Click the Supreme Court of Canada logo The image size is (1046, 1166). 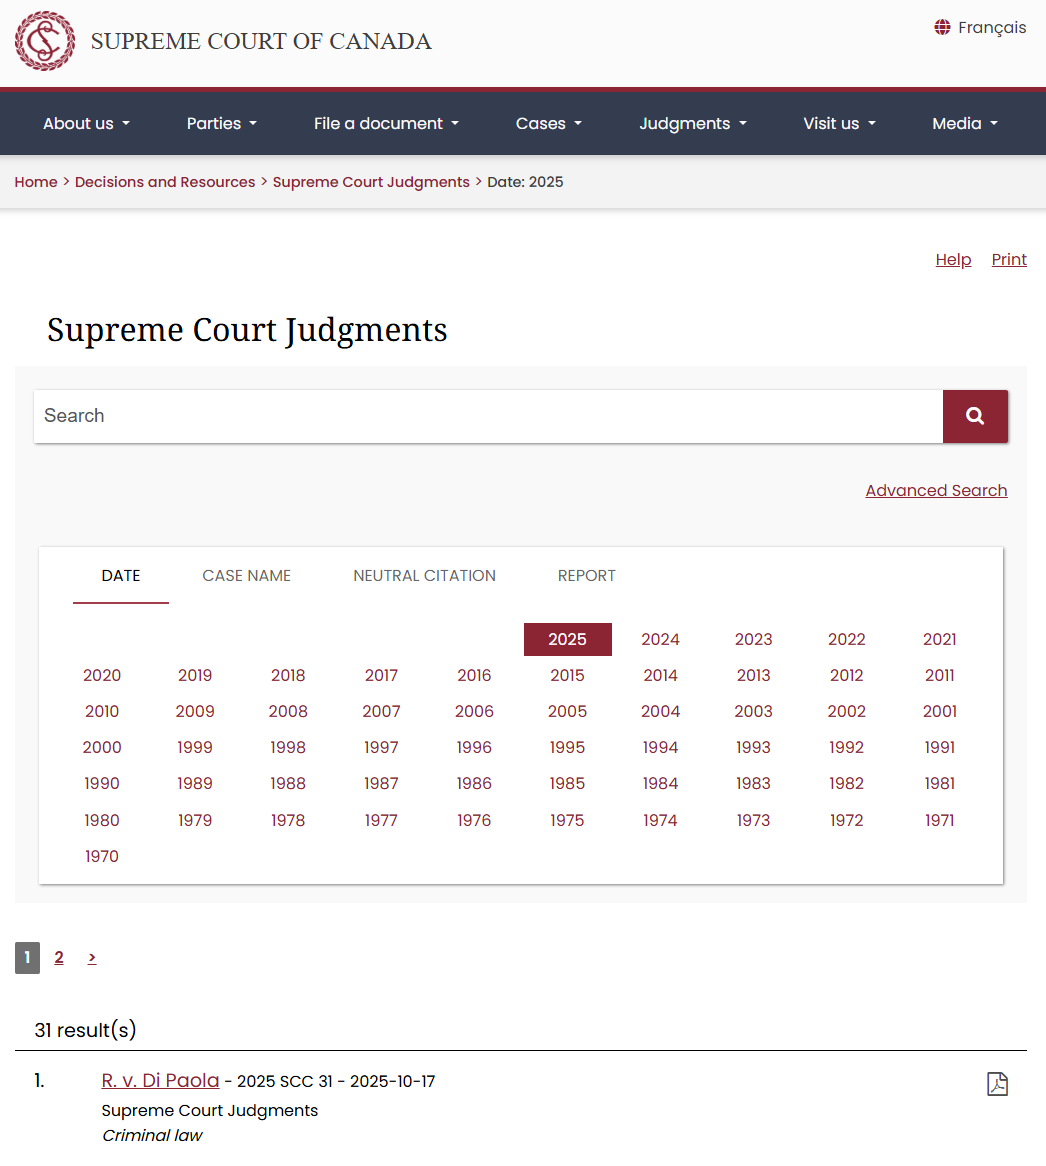45,41
